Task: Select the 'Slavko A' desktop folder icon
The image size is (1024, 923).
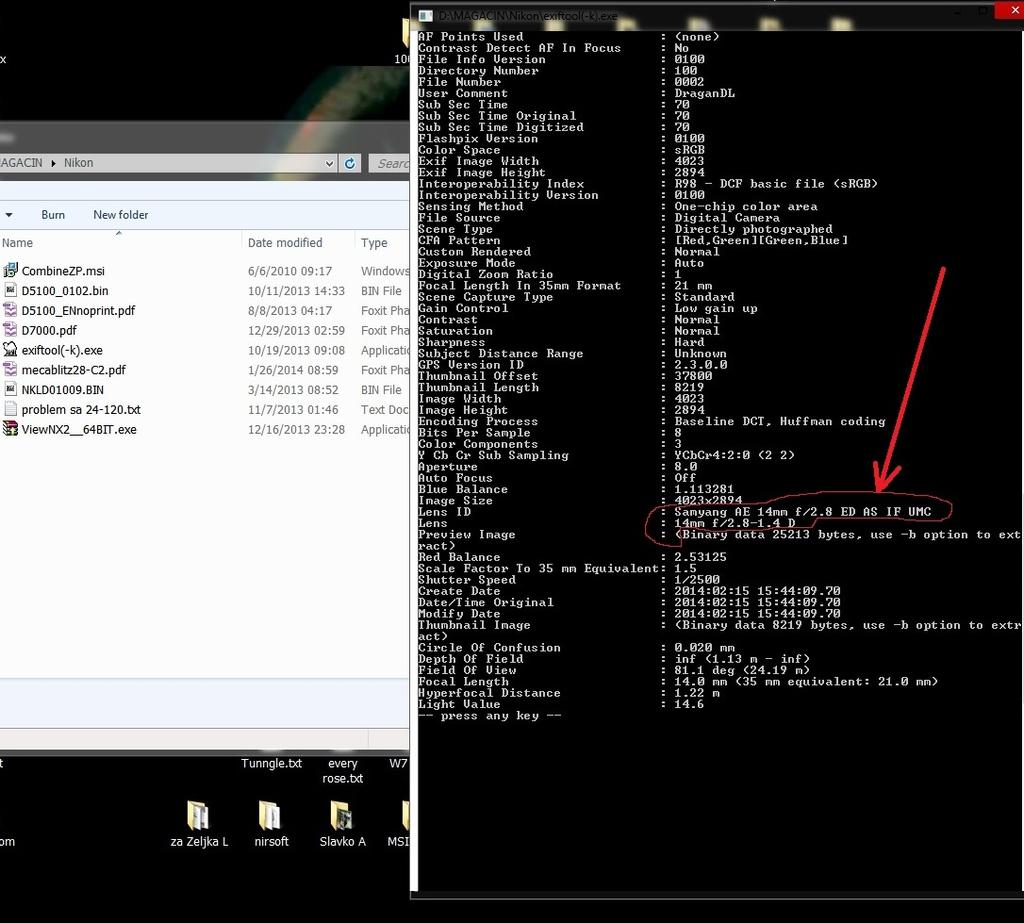Action: point(342,815)
